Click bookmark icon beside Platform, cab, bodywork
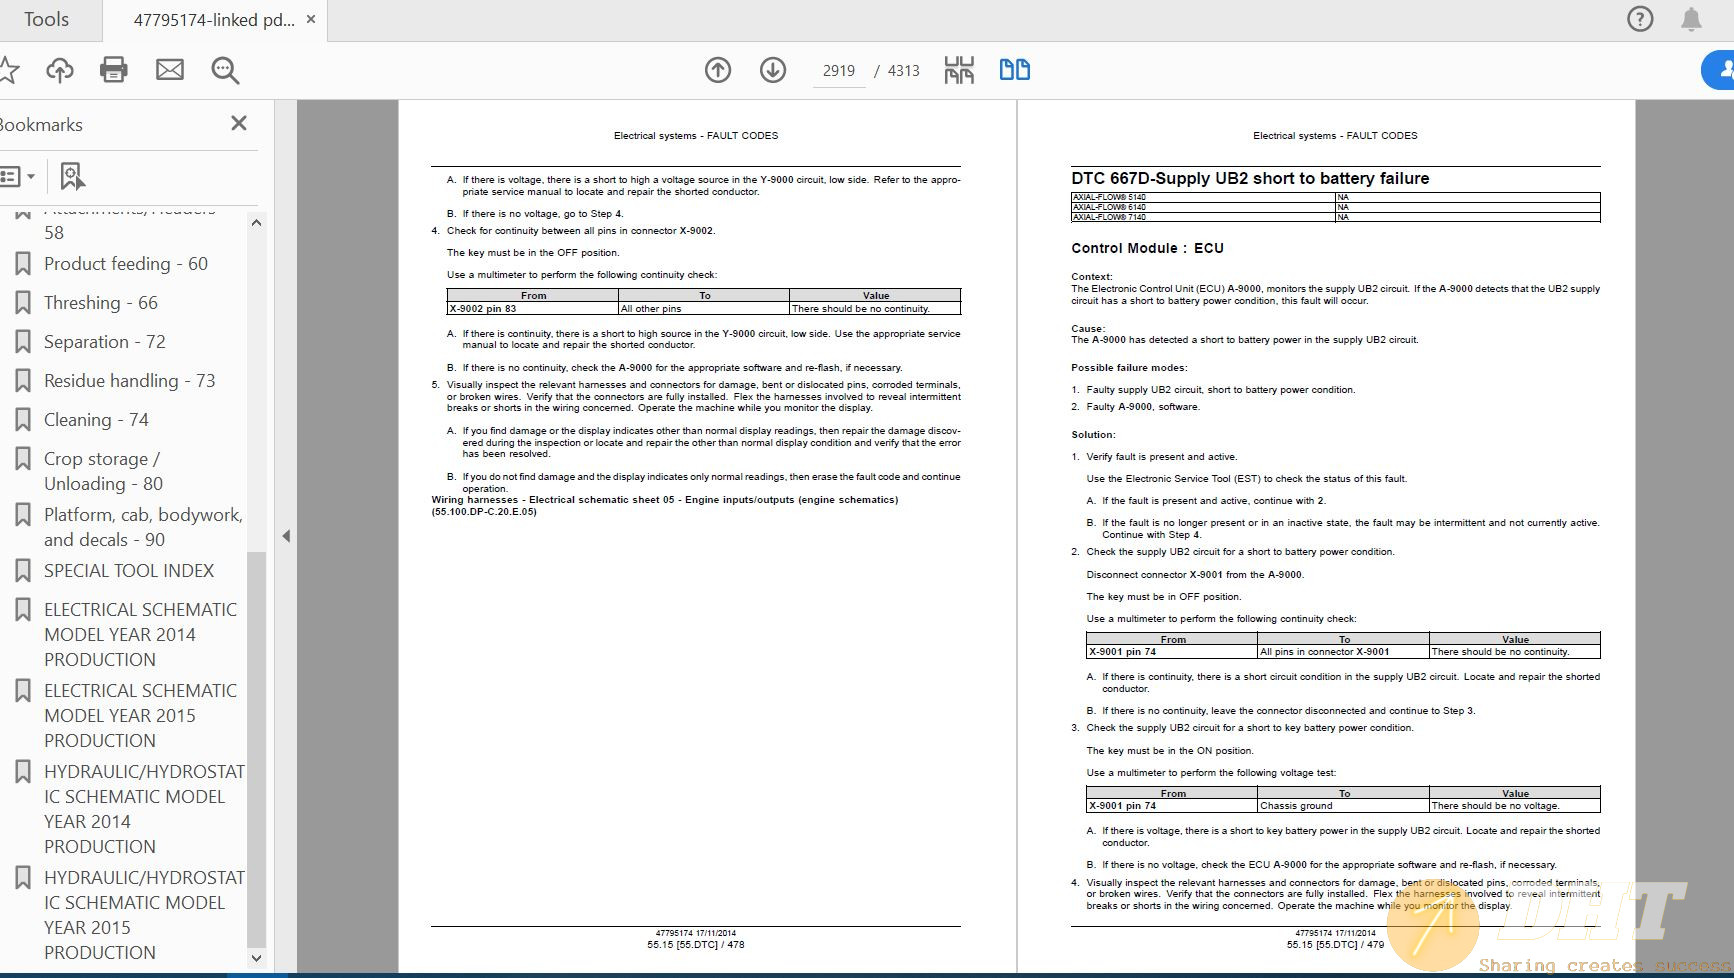 click(22, 515)
